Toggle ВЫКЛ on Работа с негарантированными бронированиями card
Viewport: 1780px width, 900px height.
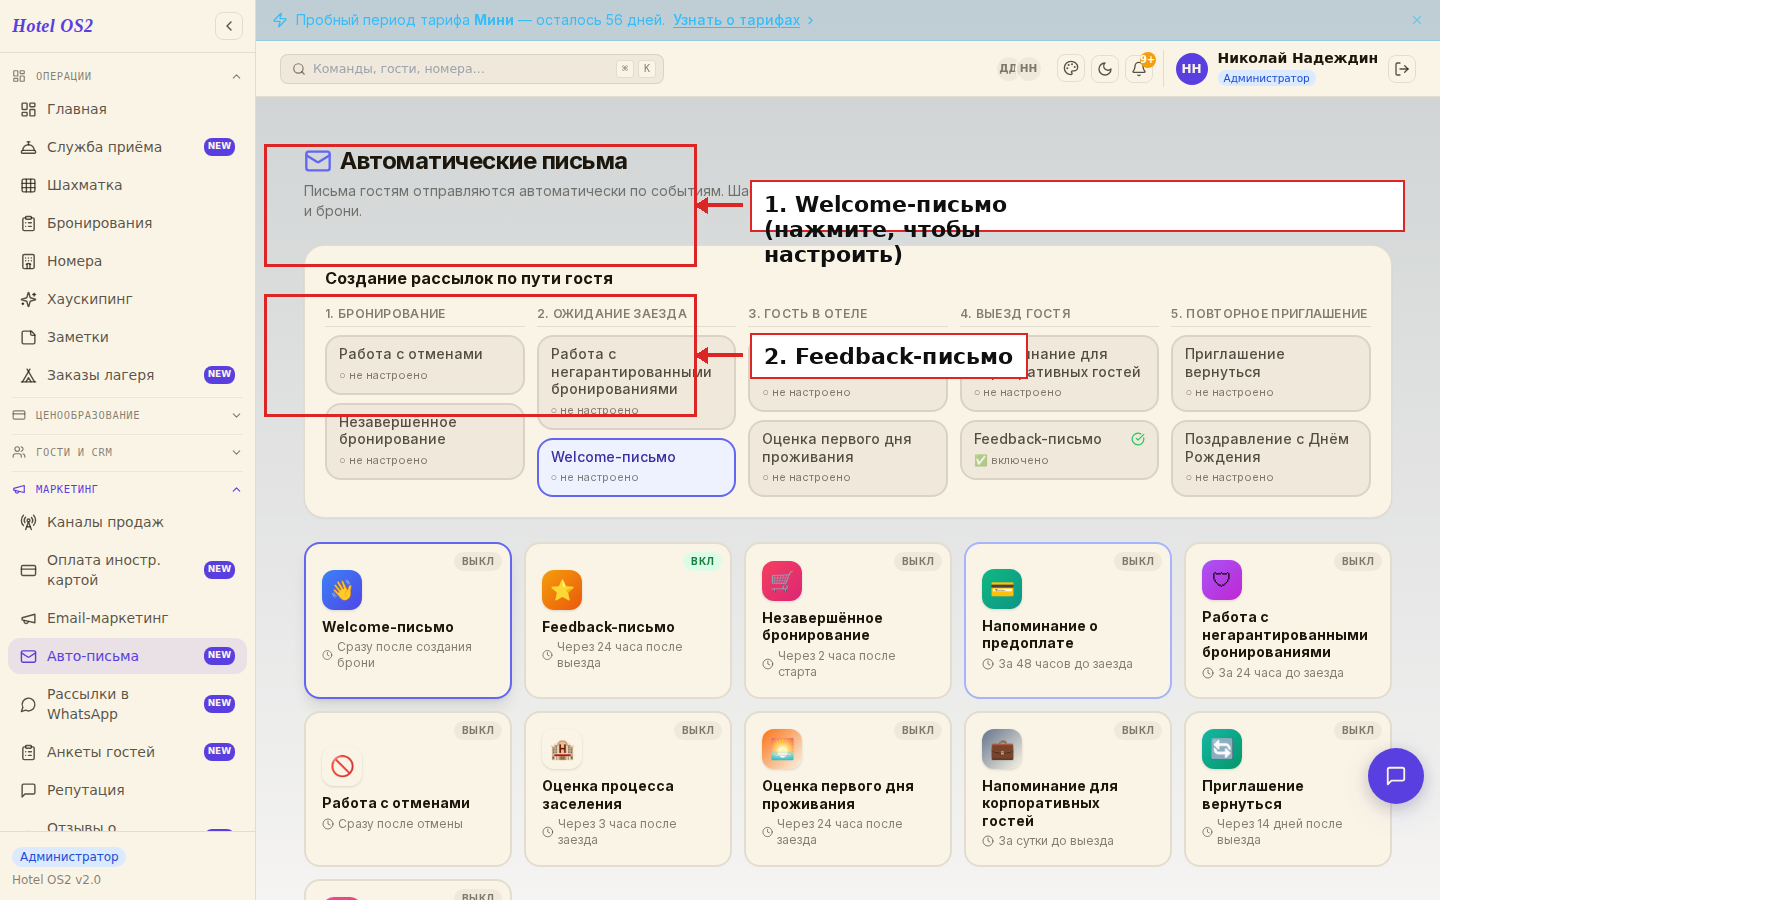[x=1358, y=561]
